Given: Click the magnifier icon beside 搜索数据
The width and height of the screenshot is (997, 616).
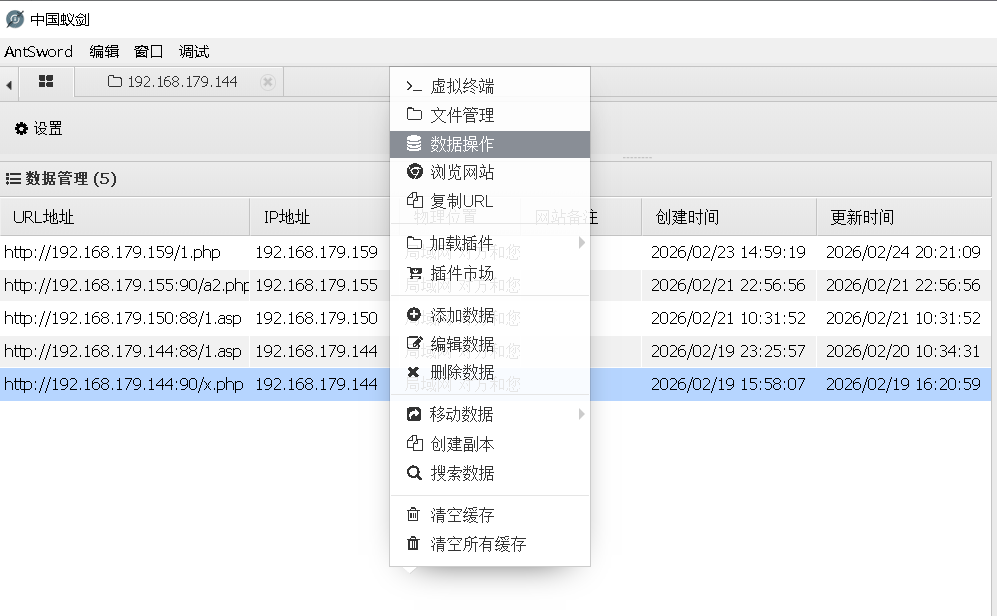Looking at the screenshot, I should (x=414, y=473).
